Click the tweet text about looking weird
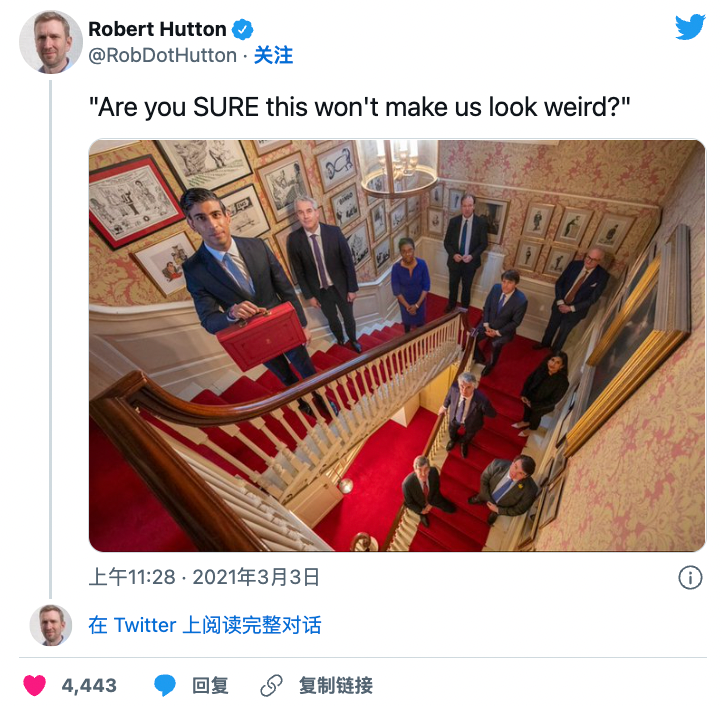The image size is (722, 706). point(359,107)
